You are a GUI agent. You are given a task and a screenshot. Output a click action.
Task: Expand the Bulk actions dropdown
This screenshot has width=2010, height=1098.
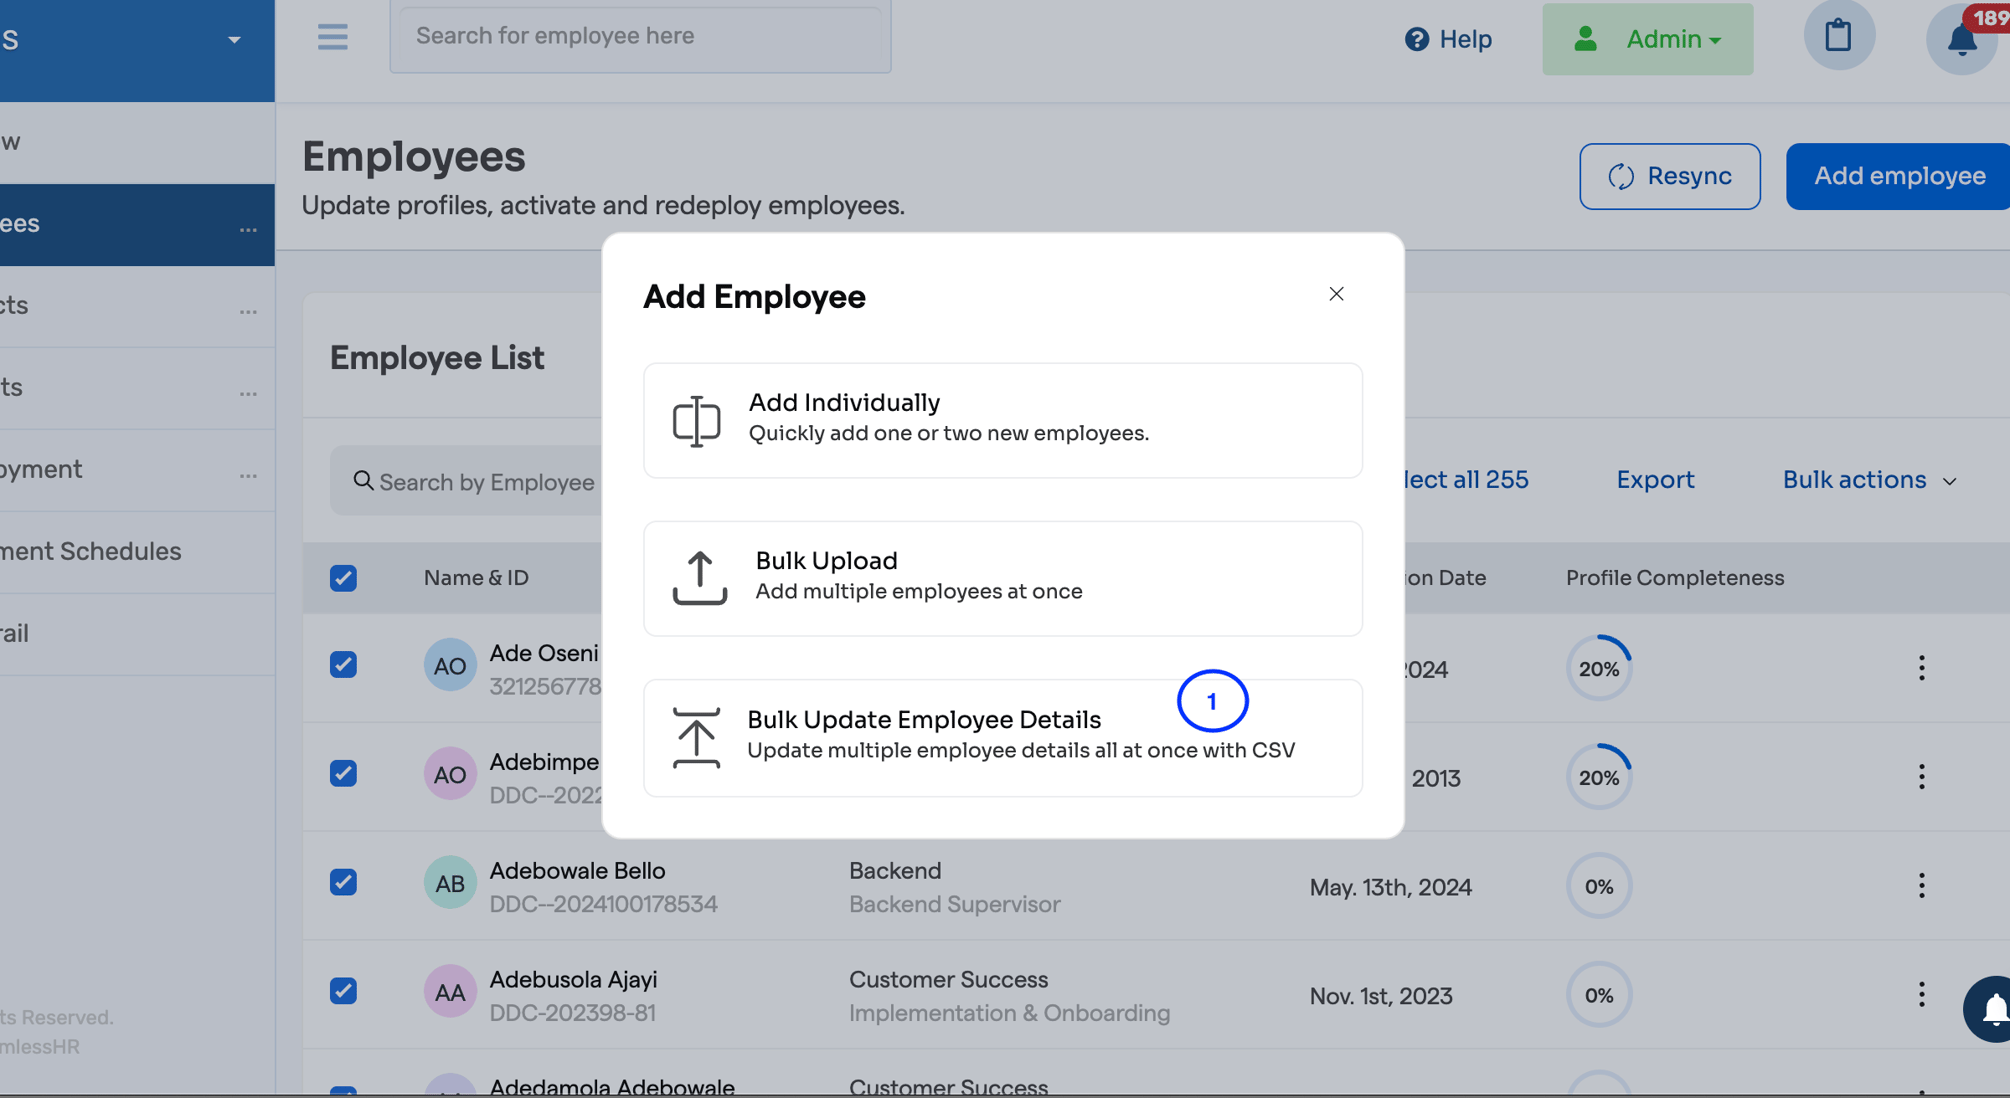(x=1869, y=480)
